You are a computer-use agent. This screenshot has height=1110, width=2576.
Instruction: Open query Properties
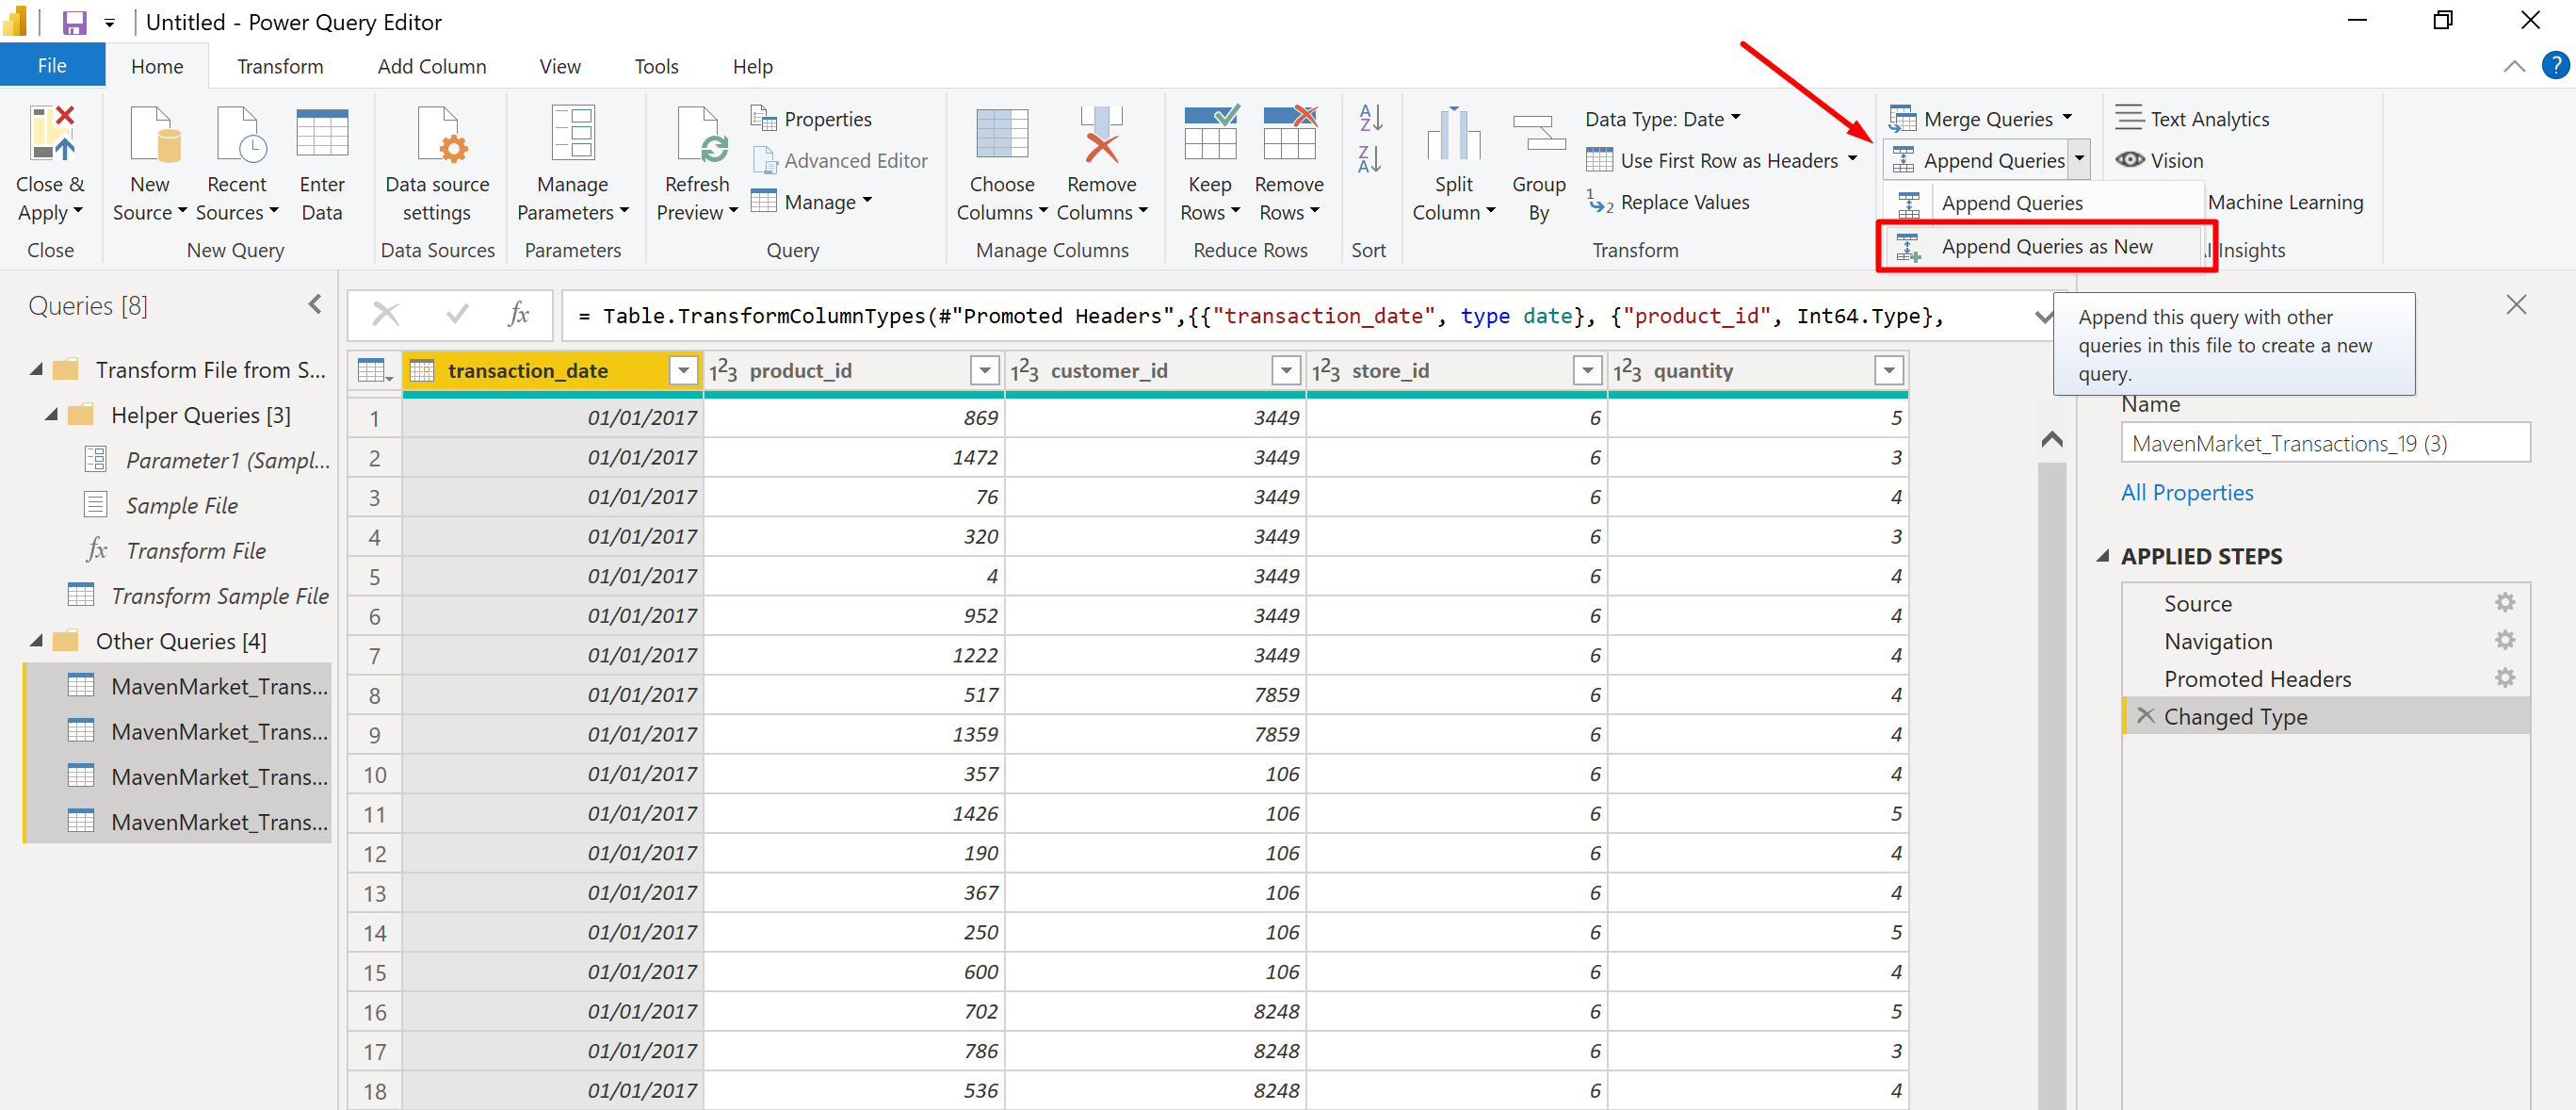coord(811,119)
